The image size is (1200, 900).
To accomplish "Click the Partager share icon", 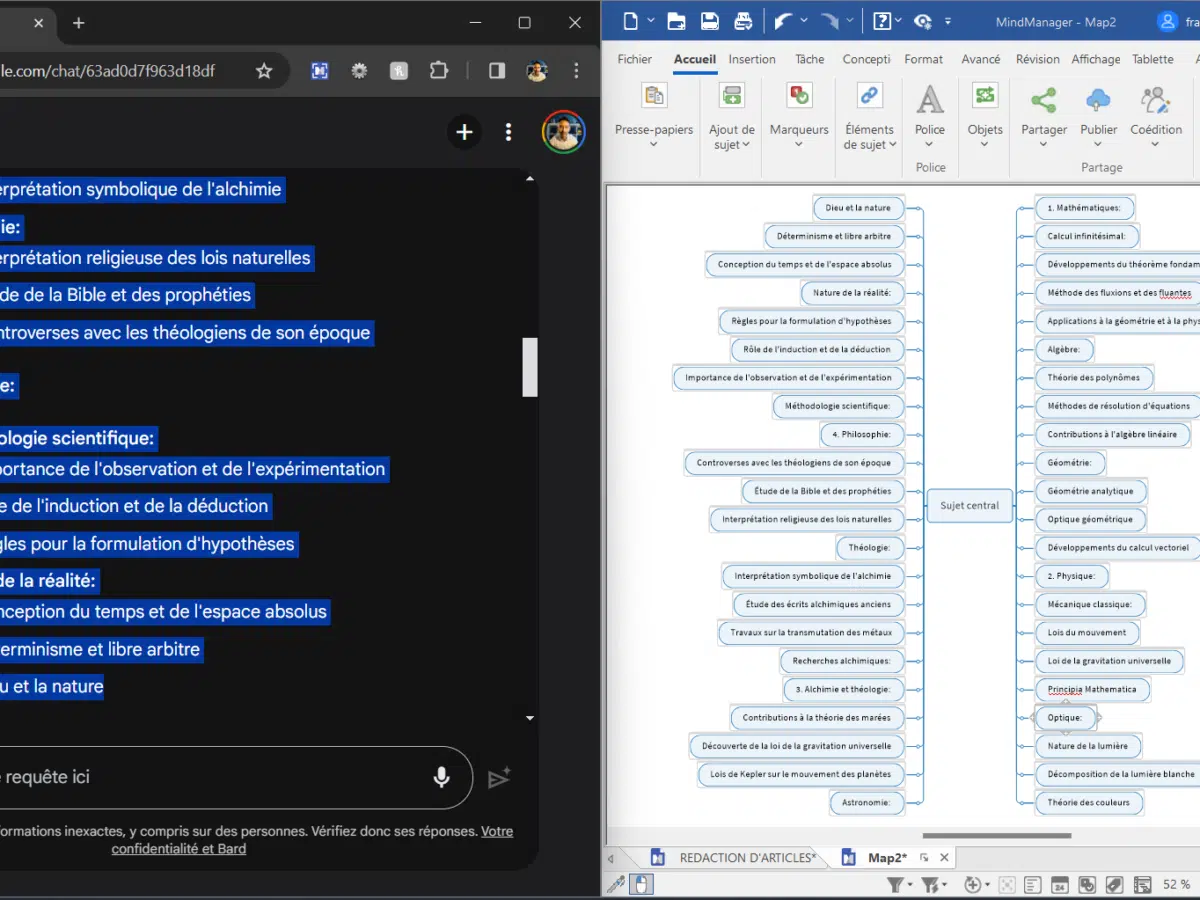I will 1043,100.
